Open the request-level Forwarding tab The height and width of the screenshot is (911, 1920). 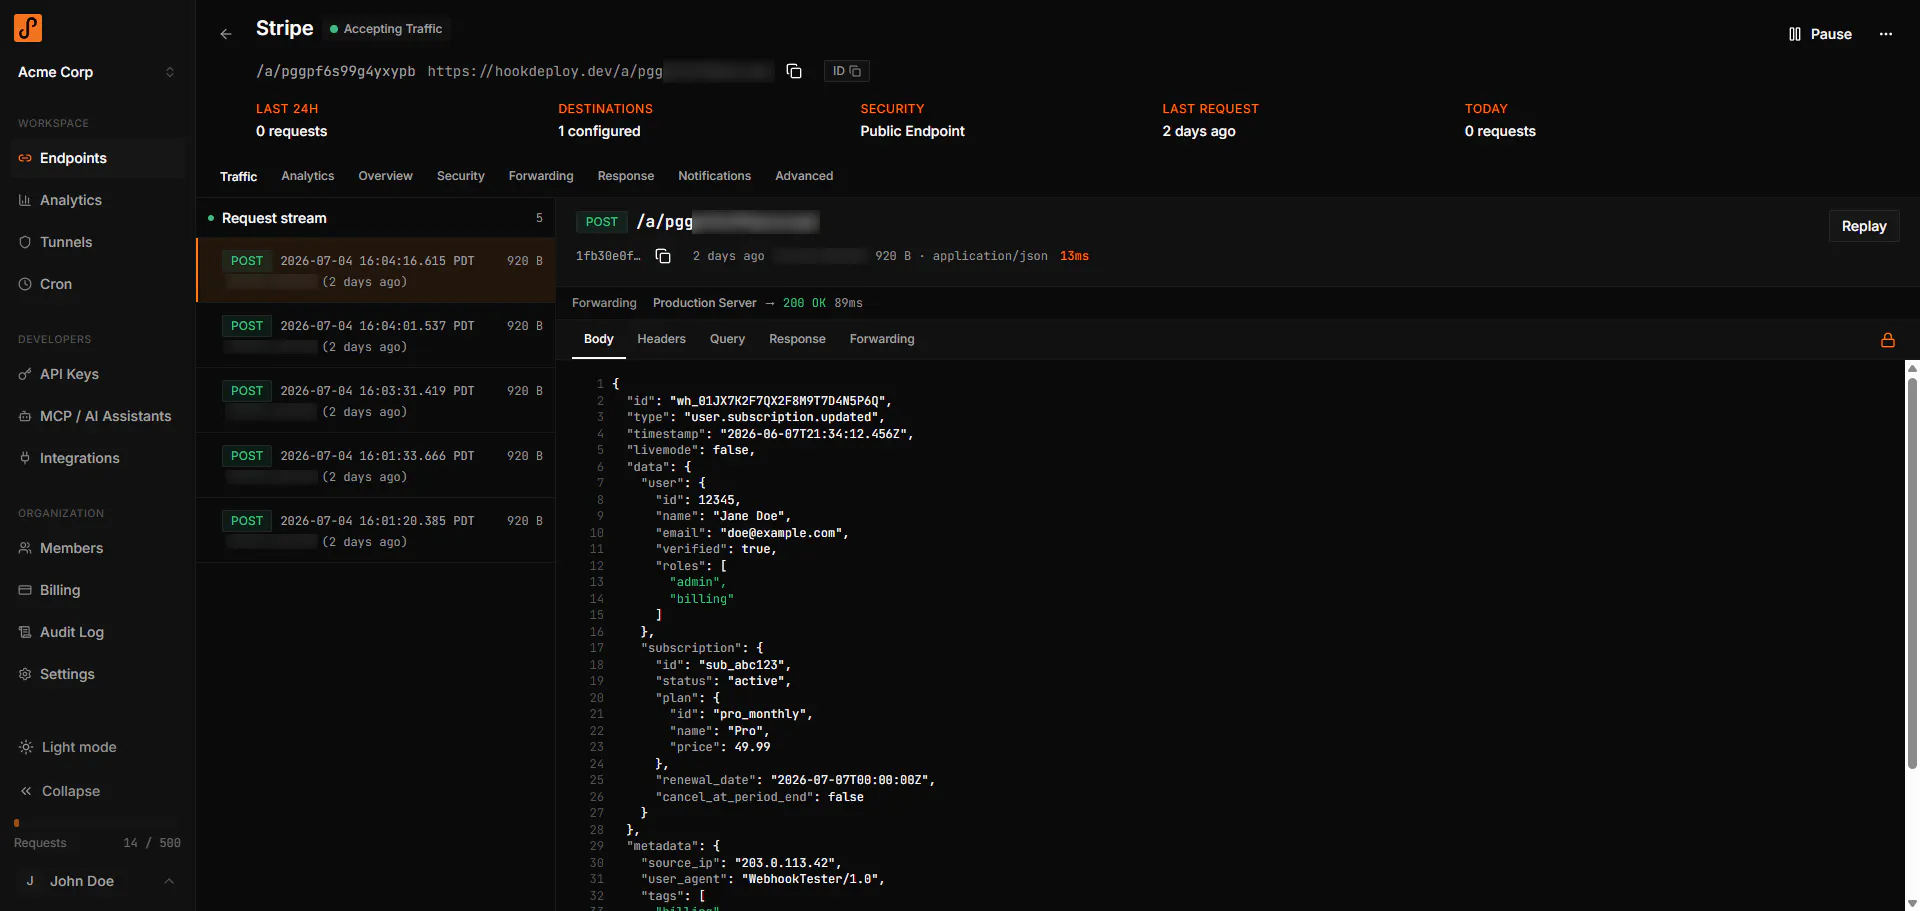pos(882,339)
